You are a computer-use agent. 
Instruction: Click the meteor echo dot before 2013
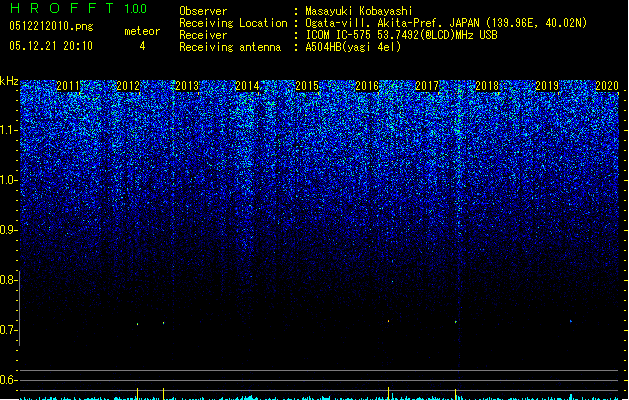[164, 323]
